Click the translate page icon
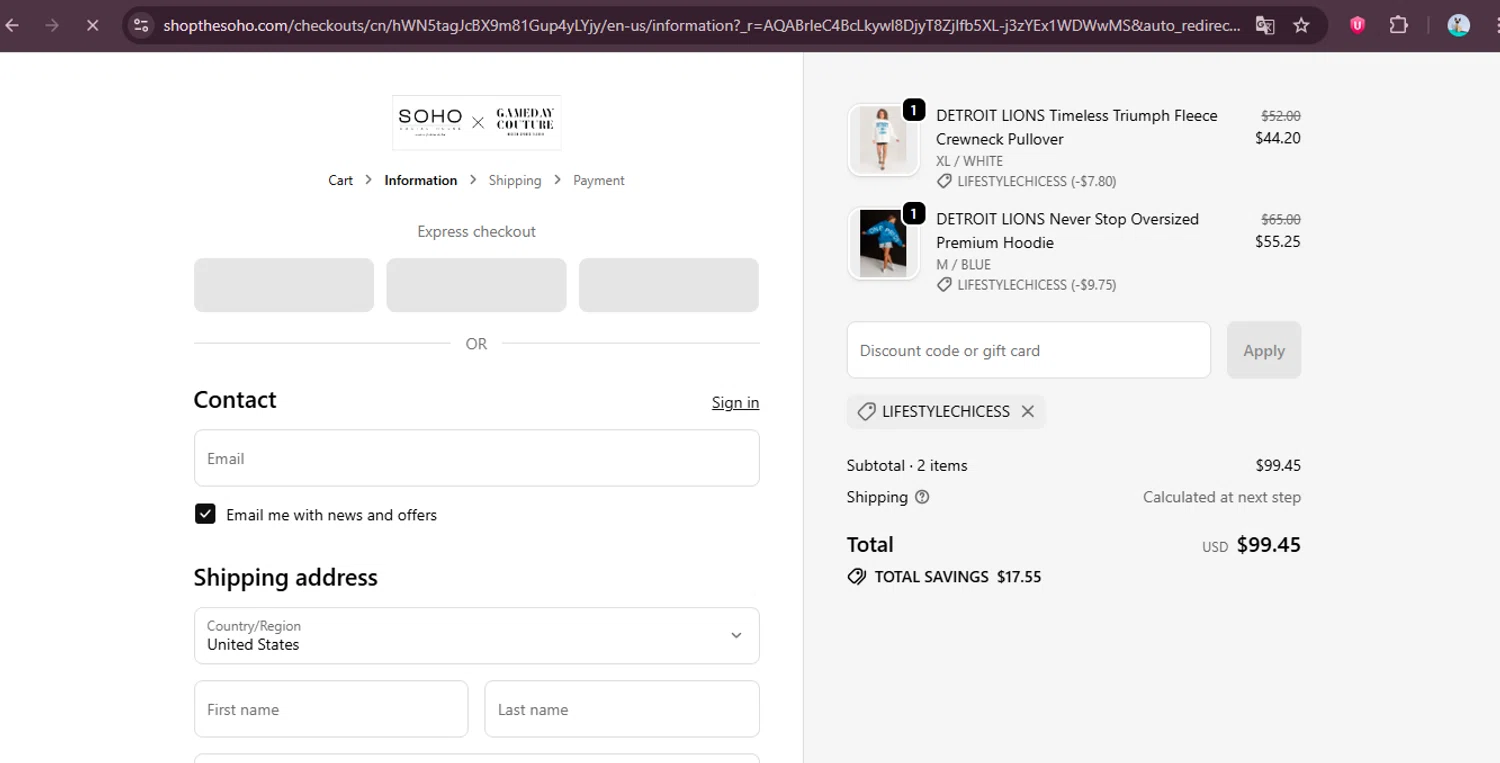1500x763 pixels. 1265,25
